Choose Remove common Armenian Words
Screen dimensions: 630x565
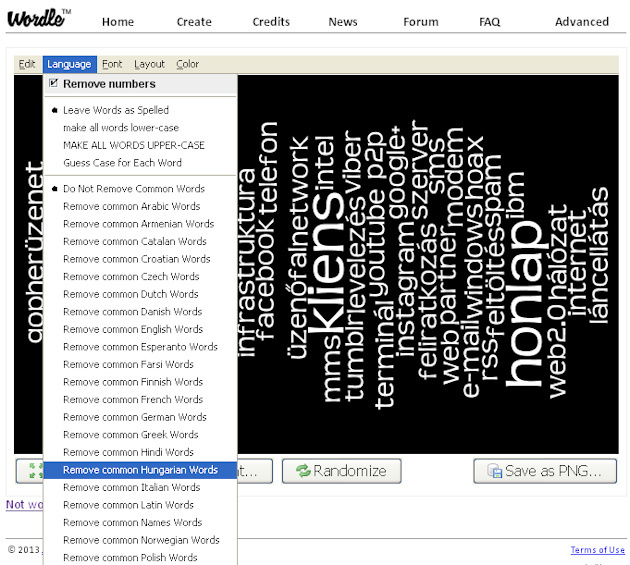coord(140,224)
